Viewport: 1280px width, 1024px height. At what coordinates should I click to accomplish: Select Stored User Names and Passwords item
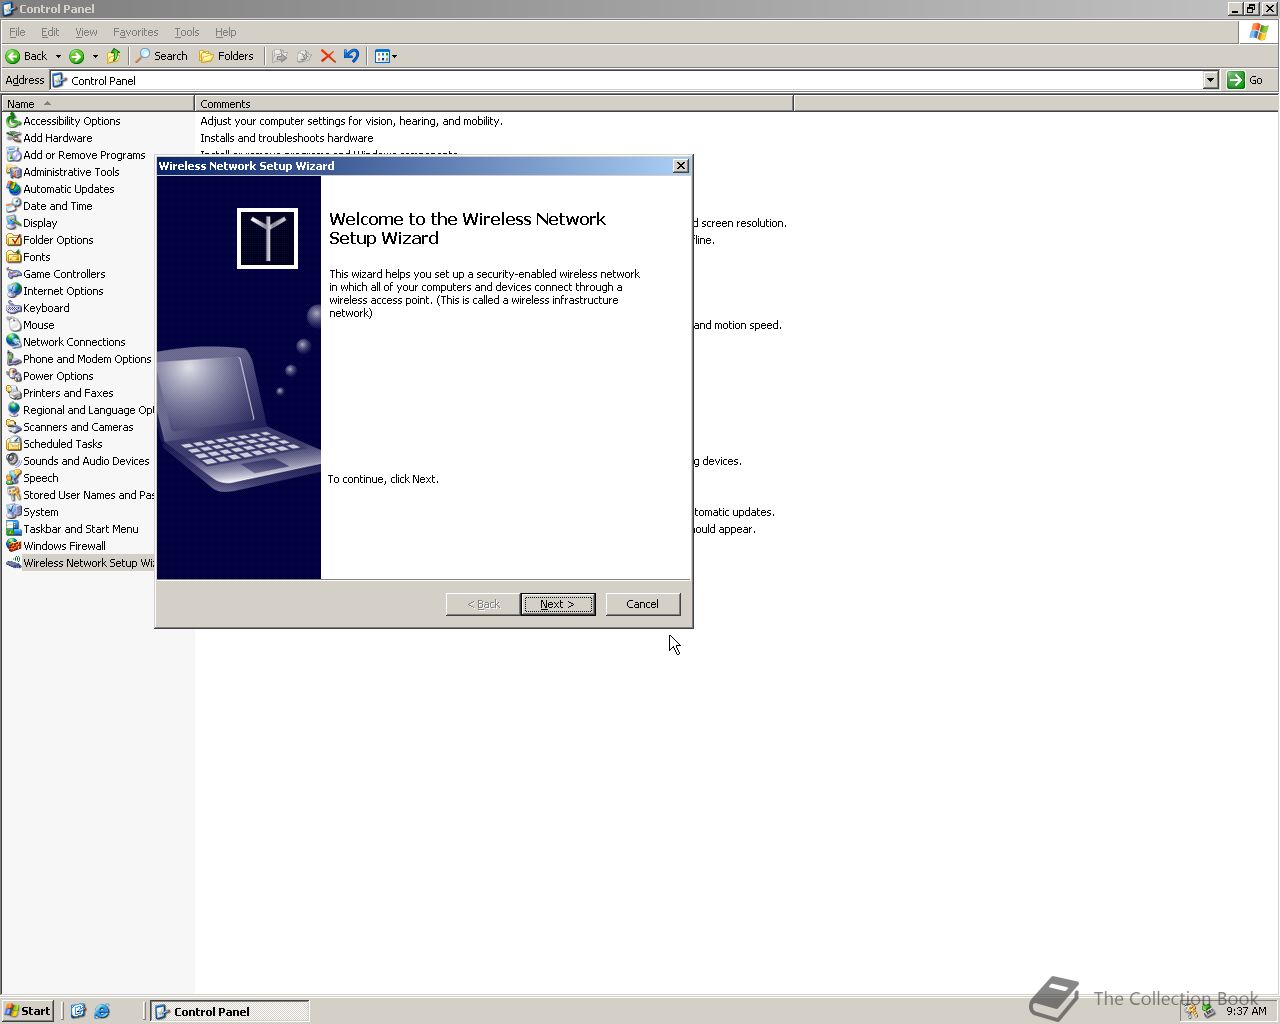(x=80, y=495)
